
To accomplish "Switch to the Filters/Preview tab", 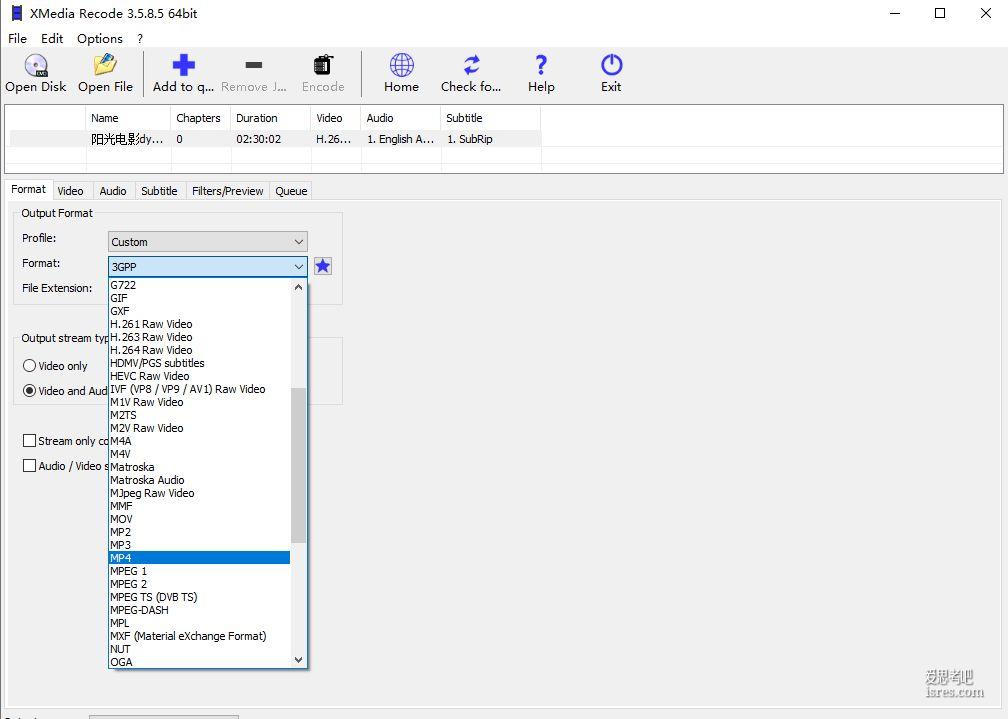I will coord(228,191).
